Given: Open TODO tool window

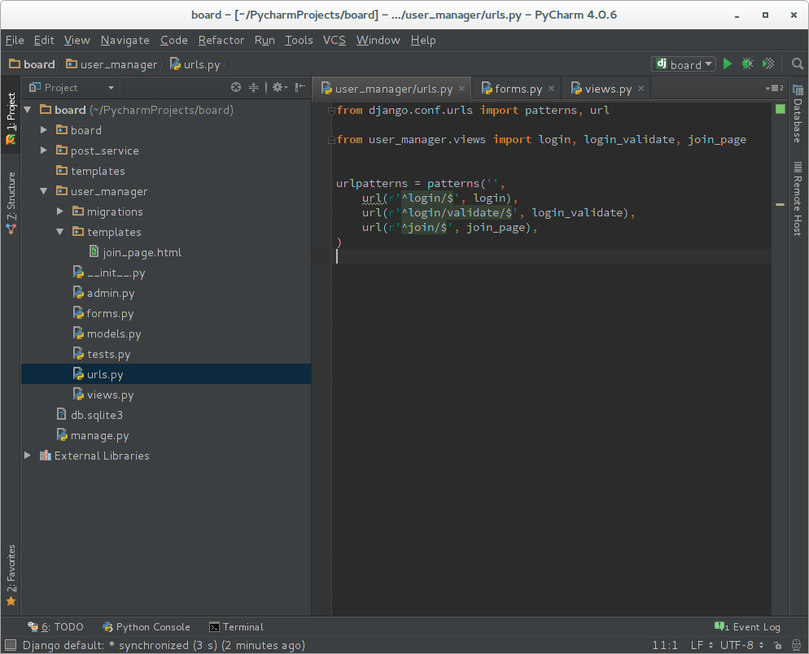Looking at the screenshot, I should 56,627.
